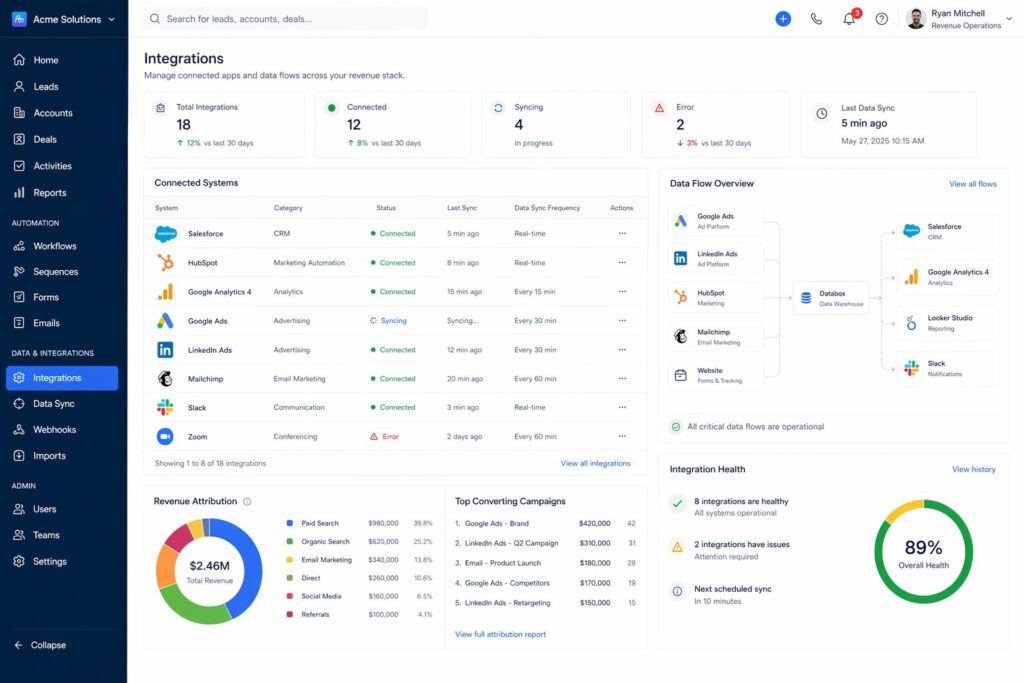Sort by the Last Sync column header
Screen dimensions: 1024x683
(462, 208)
